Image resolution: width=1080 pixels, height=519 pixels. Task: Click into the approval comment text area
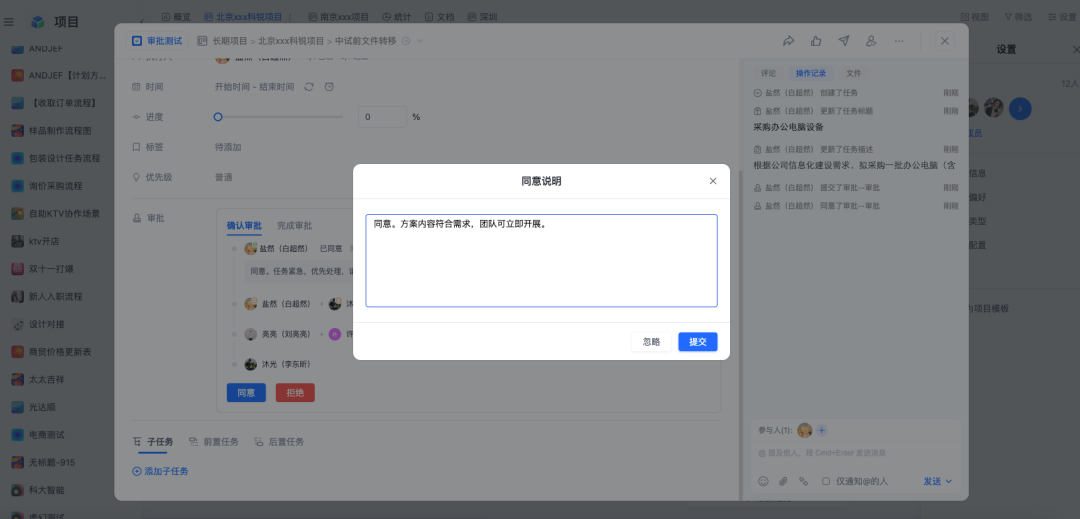point(541,260)
